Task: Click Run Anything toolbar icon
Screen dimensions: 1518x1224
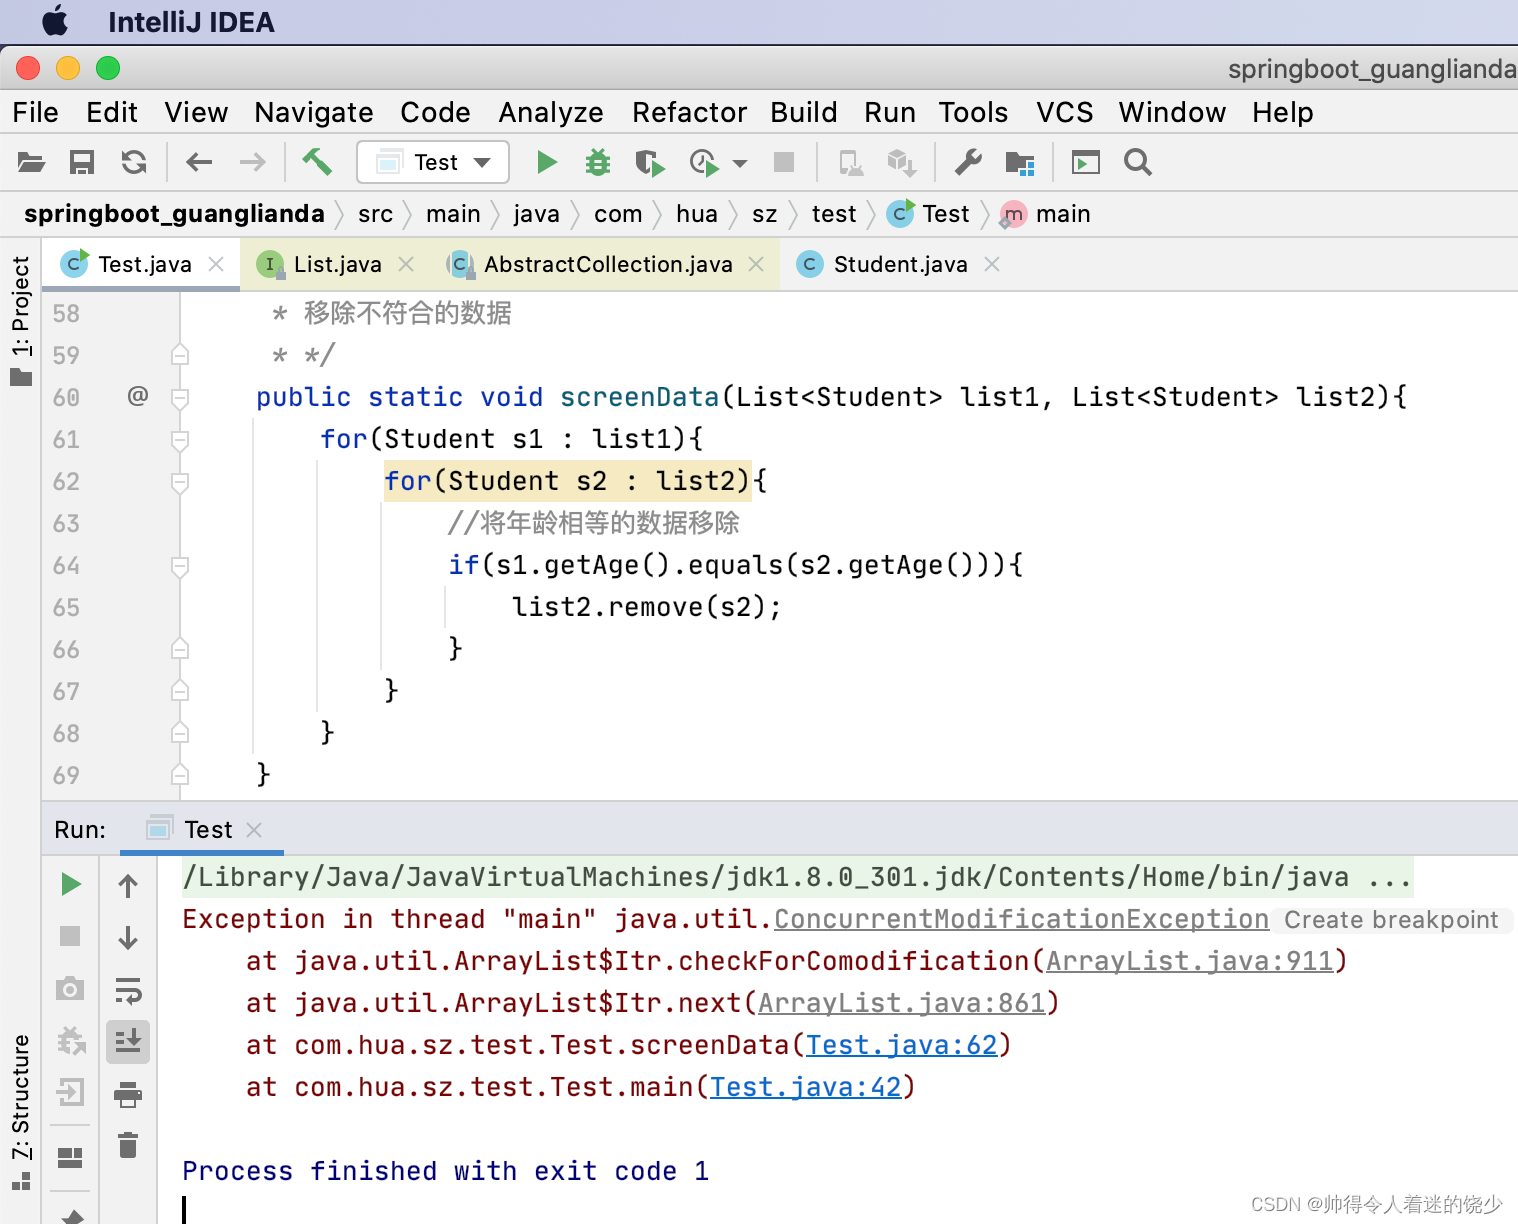Action: click(x=1085, y=162)
